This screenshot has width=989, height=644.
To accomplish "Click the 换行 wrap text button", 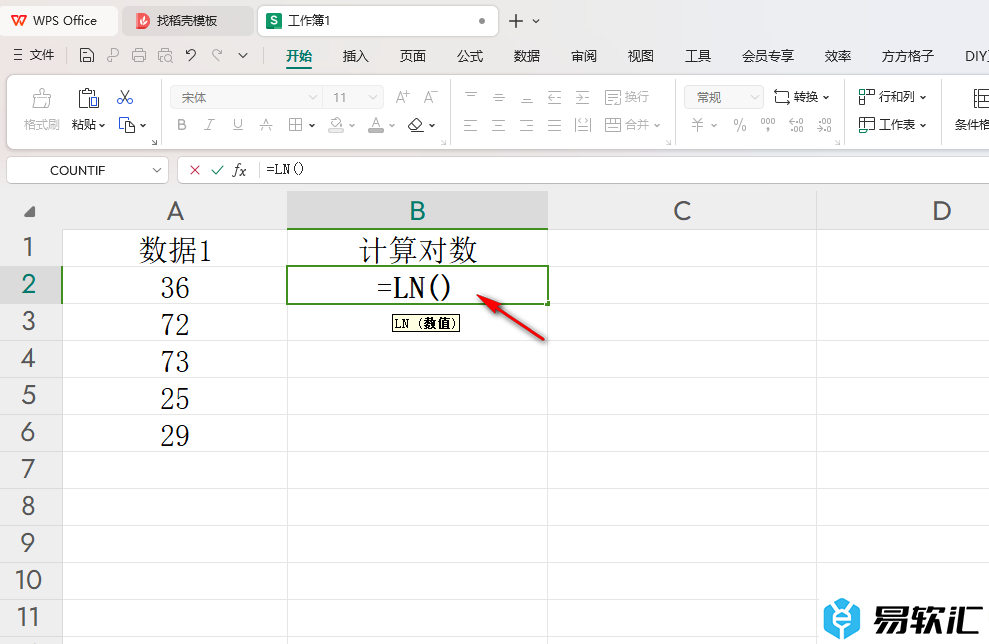I will (x=626, y=97).
